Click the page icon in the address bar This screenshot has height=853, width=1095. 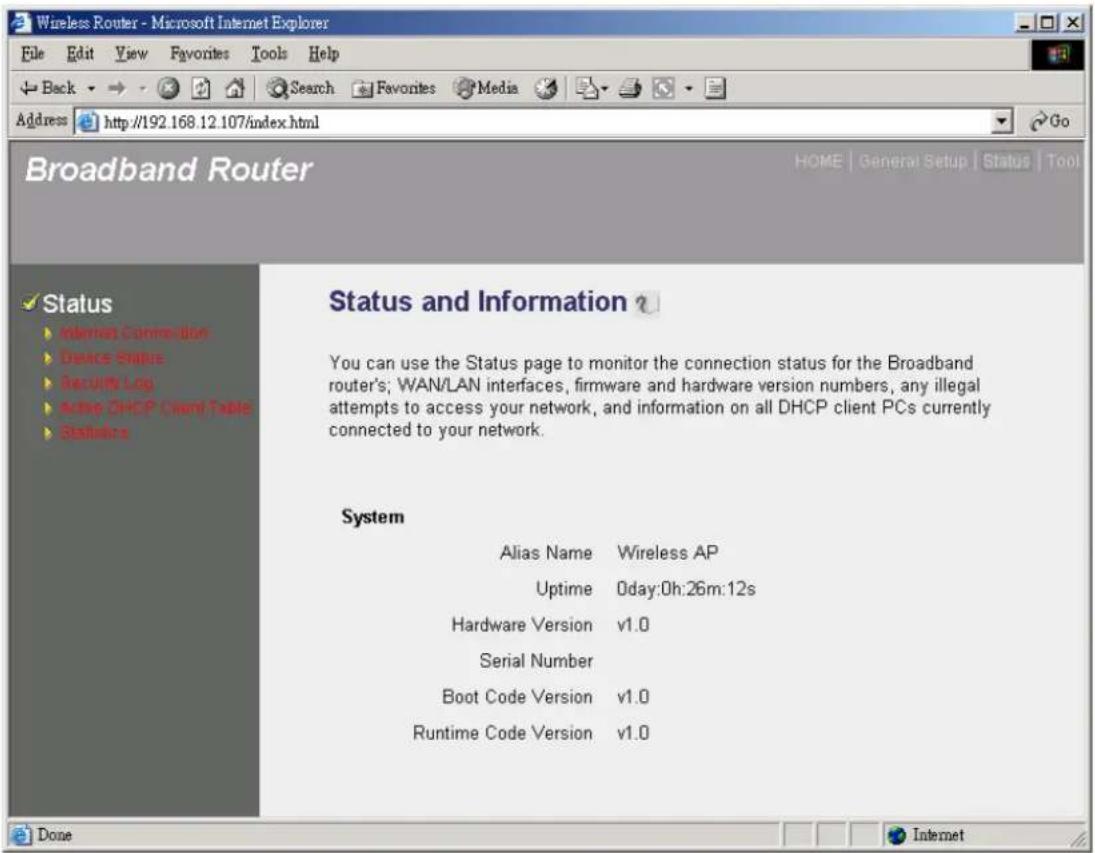point(87,122)
